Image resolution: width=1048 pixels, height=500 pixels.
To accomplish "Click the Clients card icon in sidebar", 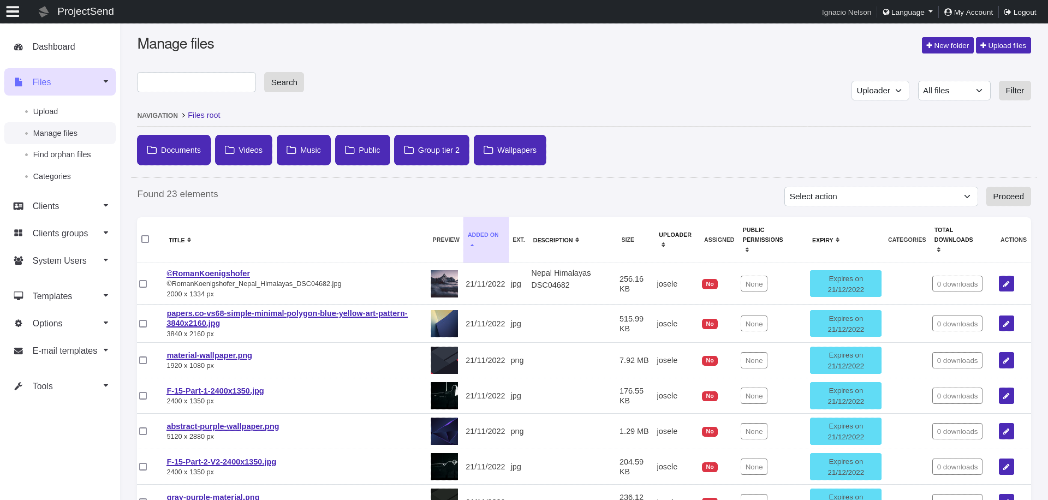I will [x=19, y=206].
